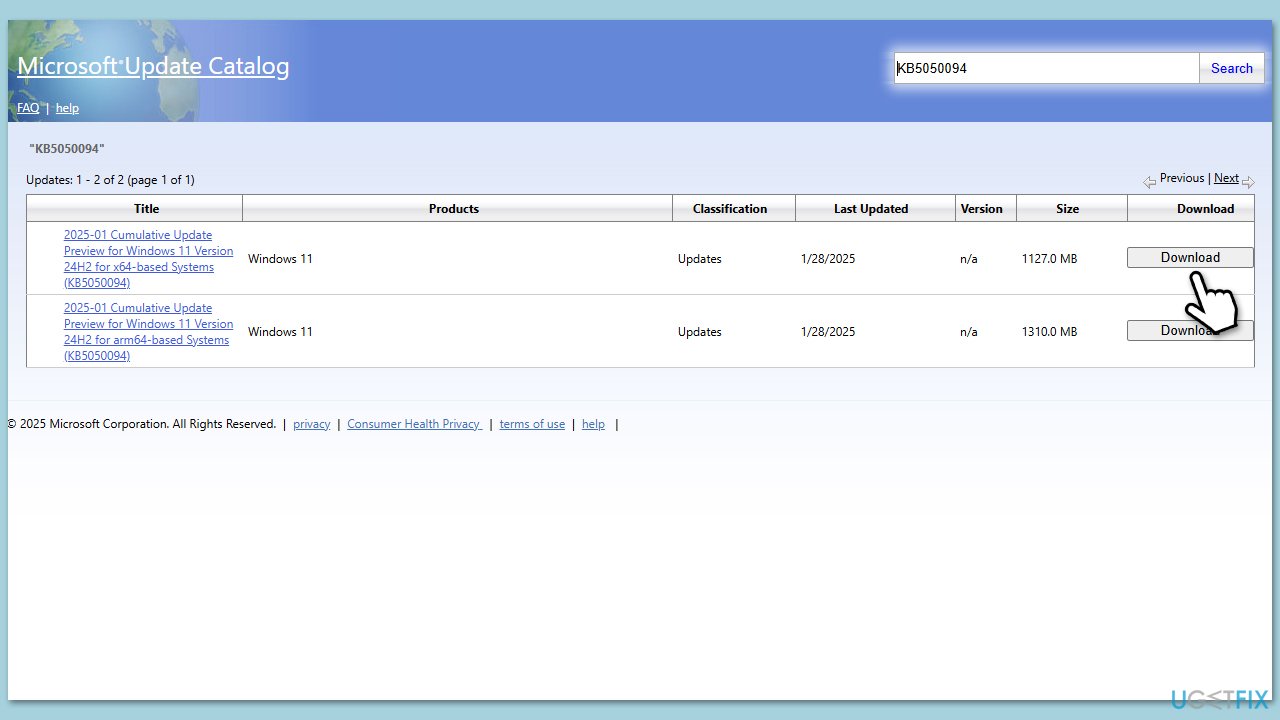Open the privacy footer link
This screenshot has height=720, width=1280.
pos(311,424)
